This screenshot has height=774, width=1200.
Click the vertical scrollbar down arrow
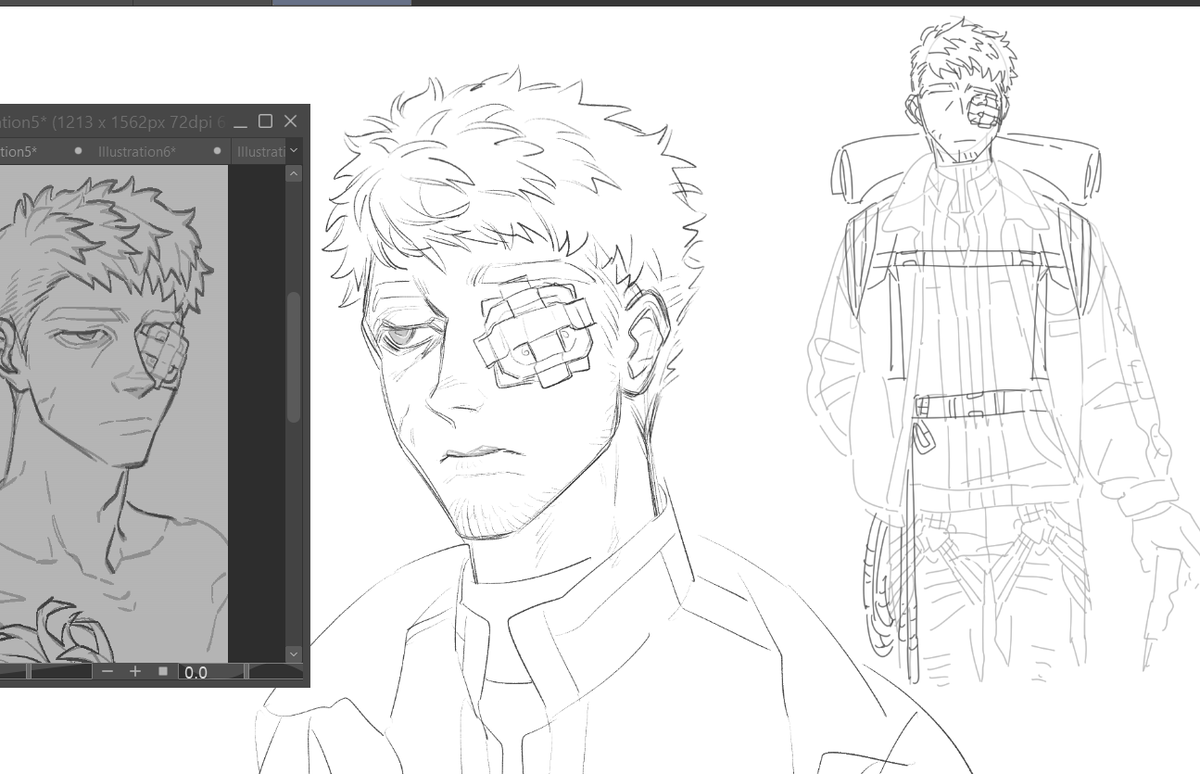coord(293,653)
